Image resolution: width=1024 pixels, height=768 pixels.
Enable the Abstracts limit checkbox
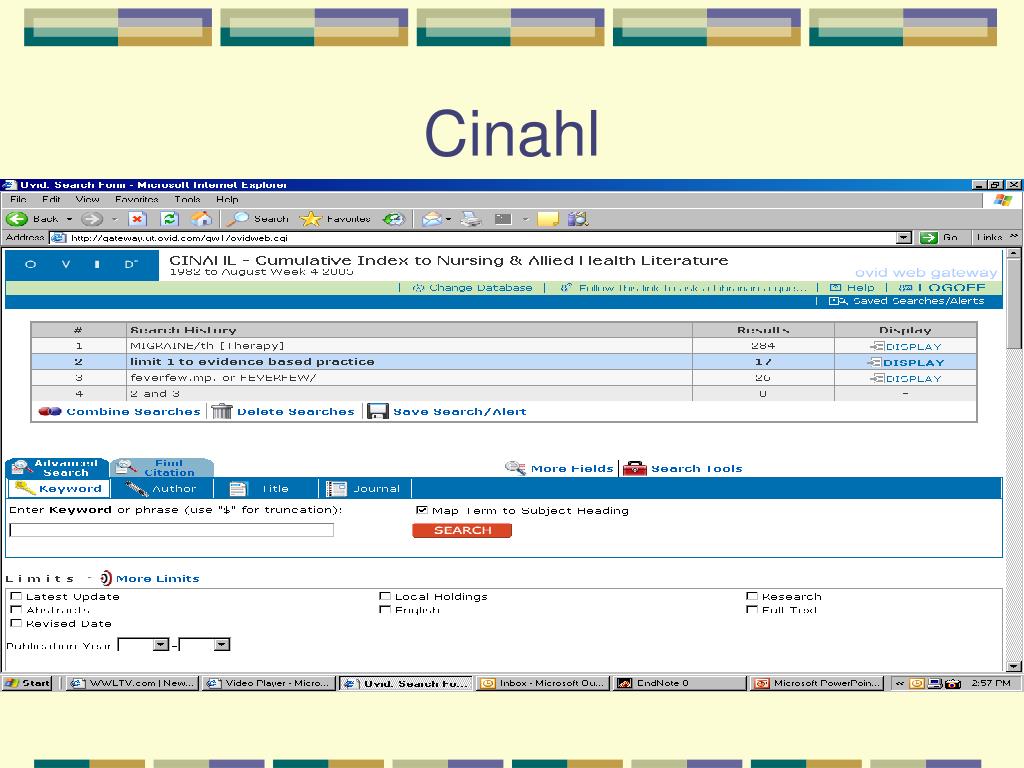click(16, 609)
